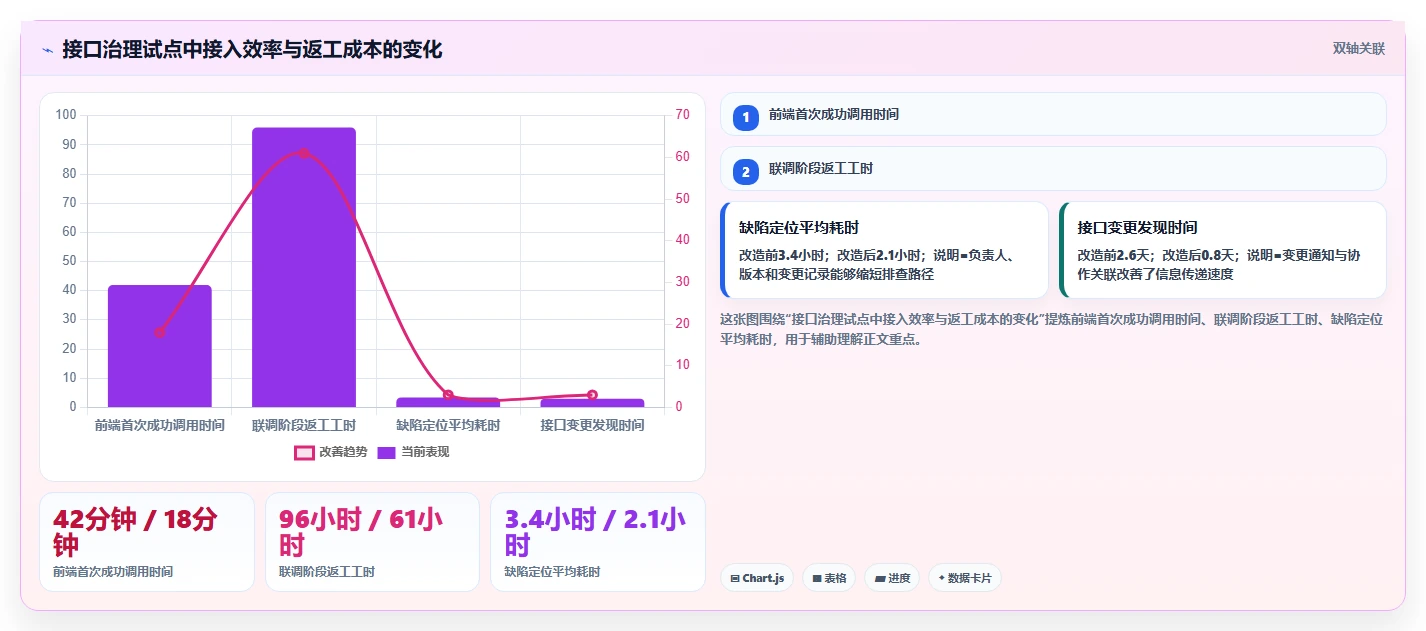Click the 表格 tag

pyautogui.click(x=829, y=578)
